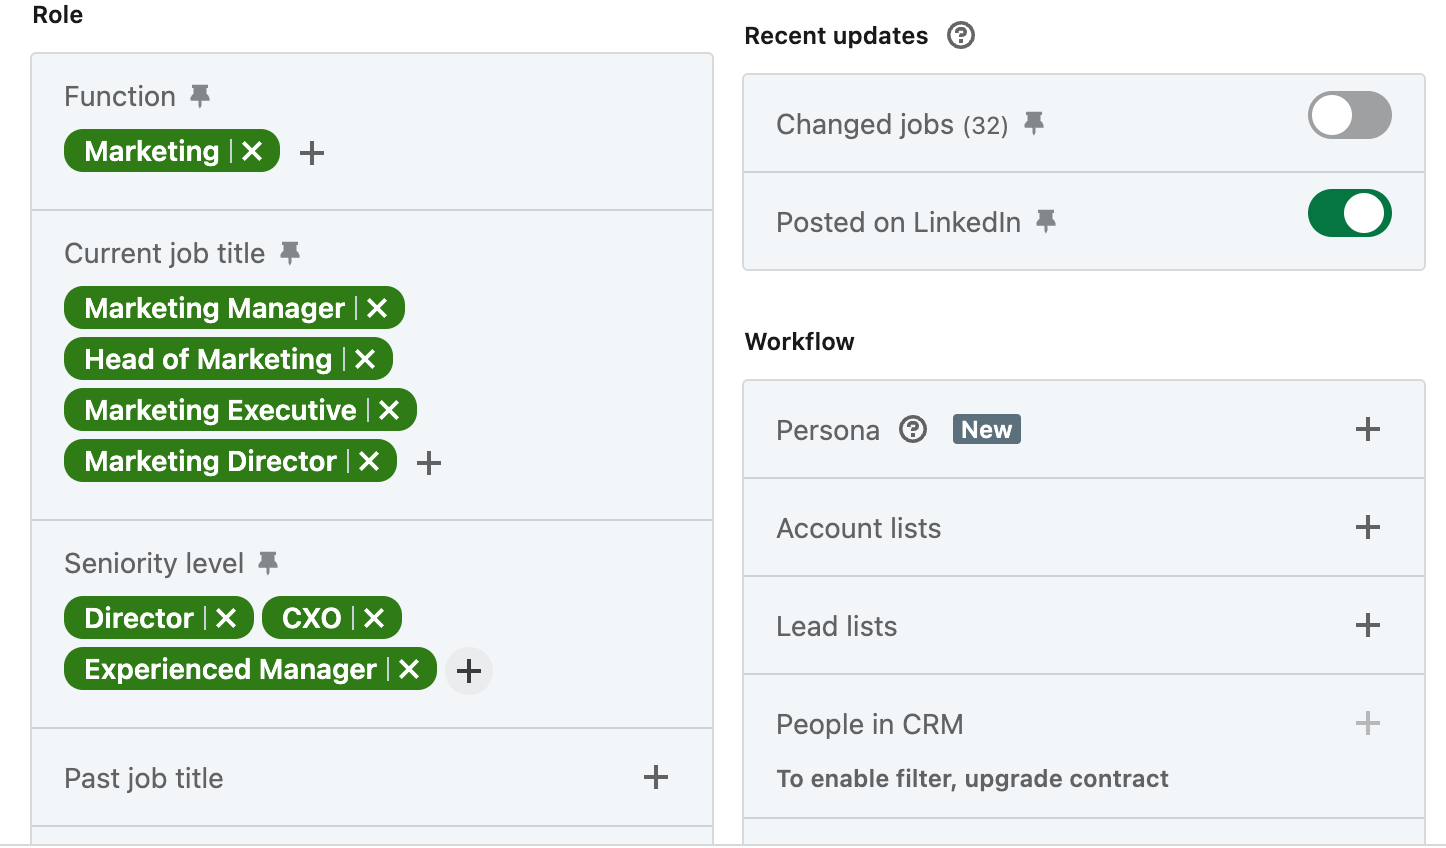Click the pin icon beside Seniority level
The width and height of the screenshot is (1446, 848).
click(x=268, y=563)
